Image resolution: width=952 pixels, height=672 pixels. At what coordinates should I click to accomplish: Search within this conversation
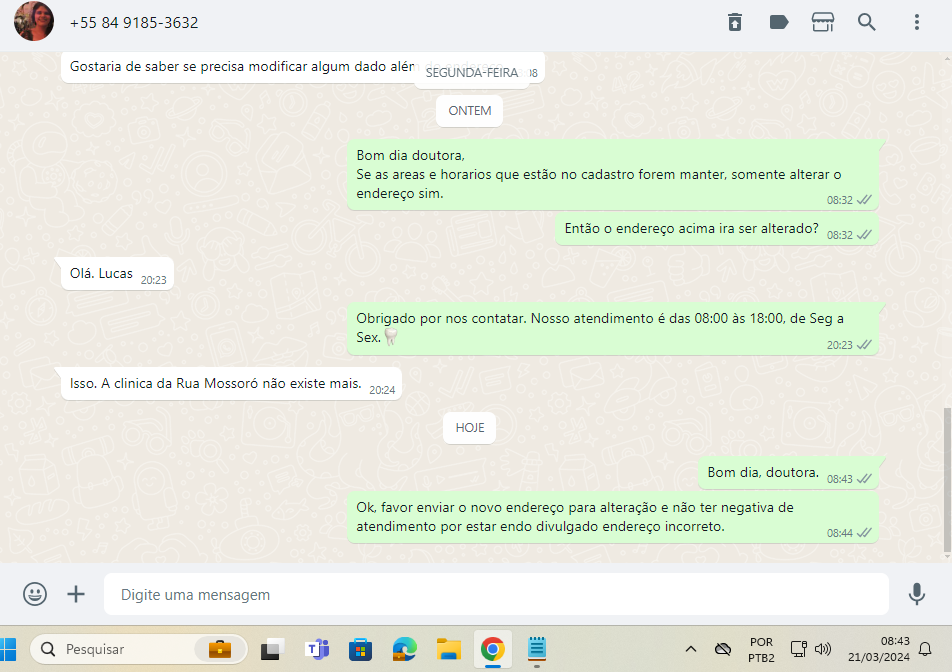[x=866, y=22]
